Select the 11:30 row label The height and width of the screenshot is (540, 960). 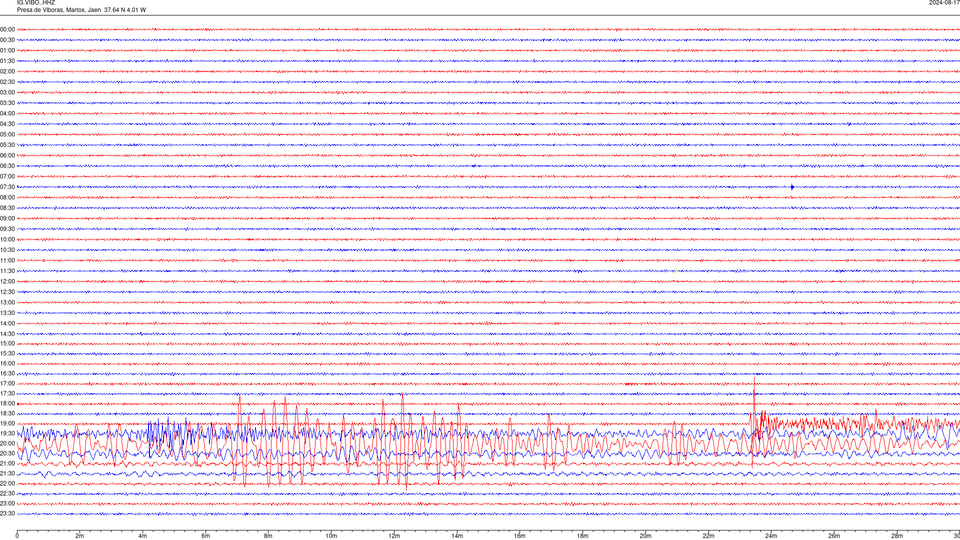point(7,271)
